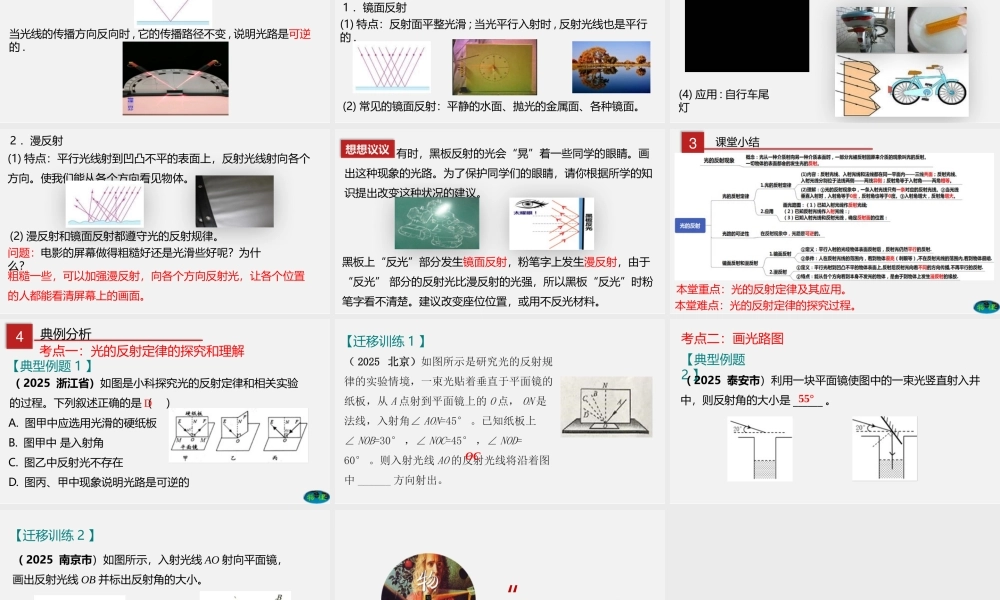1000x600 pixels.
Task: Open the 迁移训练 2 slide with 南京市 question
Action: point(165,555)
